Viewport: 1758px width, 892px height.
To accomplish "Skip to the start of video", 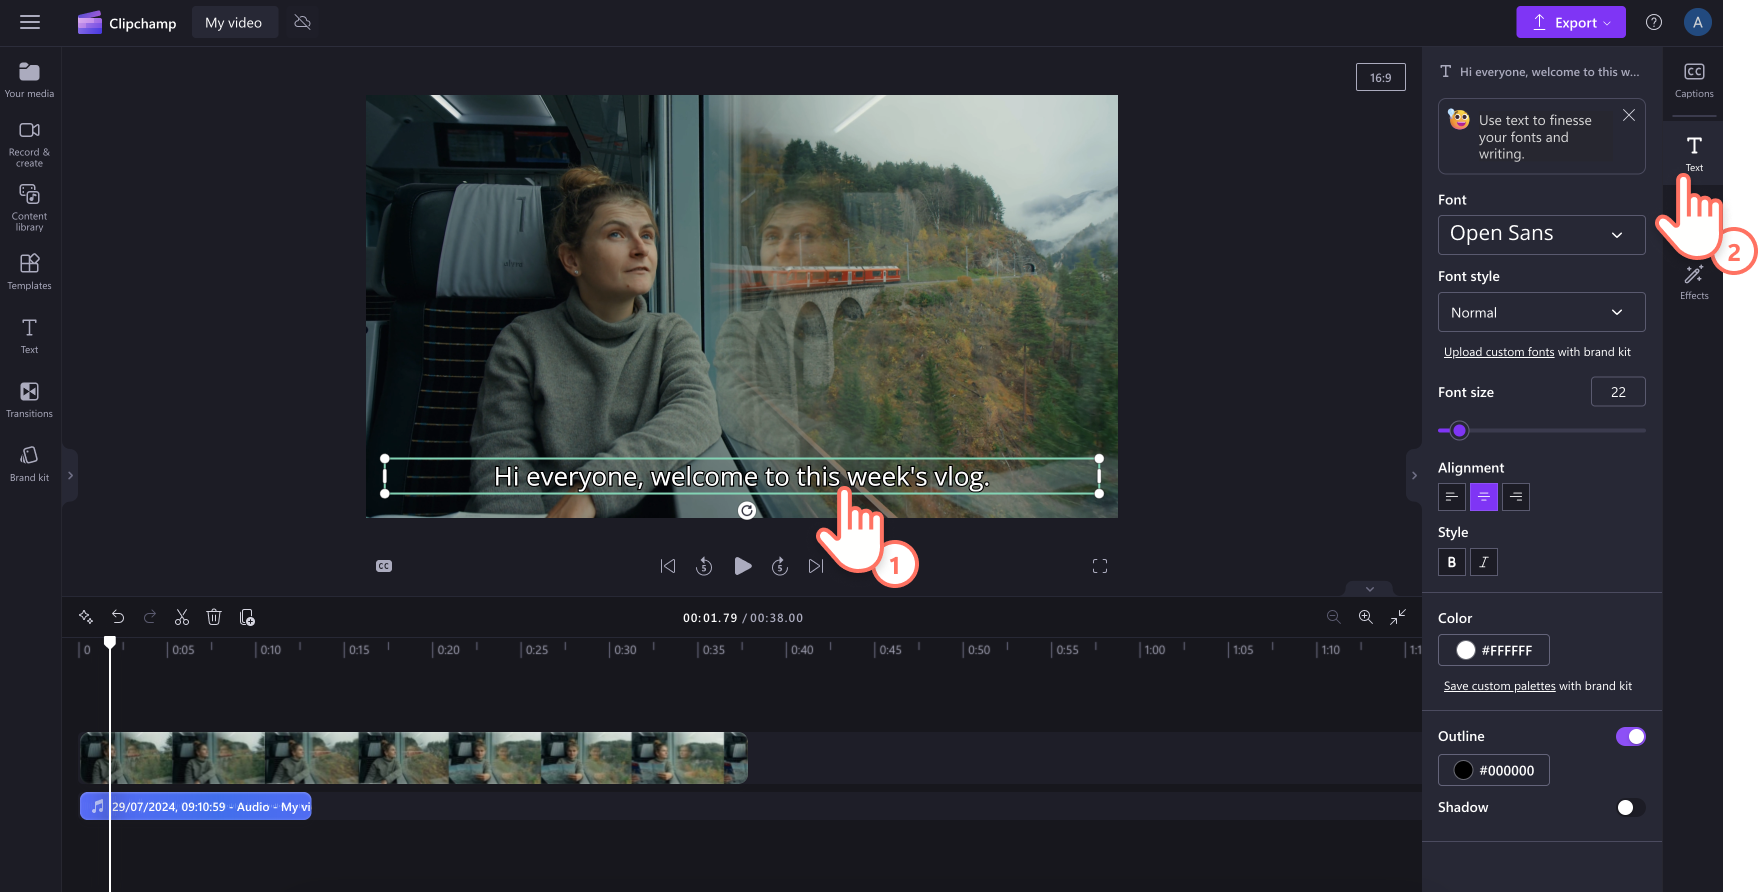I will [668, 566].
